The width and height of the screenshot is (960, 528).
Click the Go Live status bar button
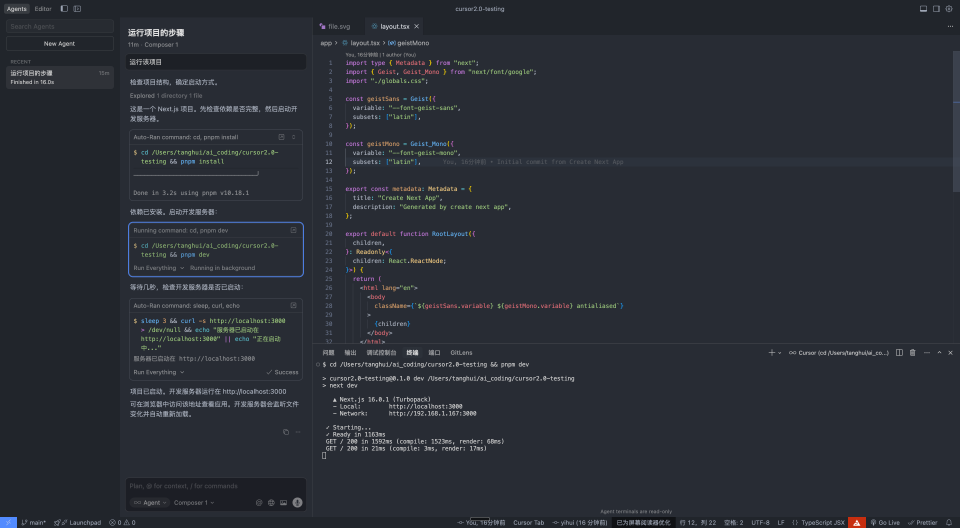[885, 522]
